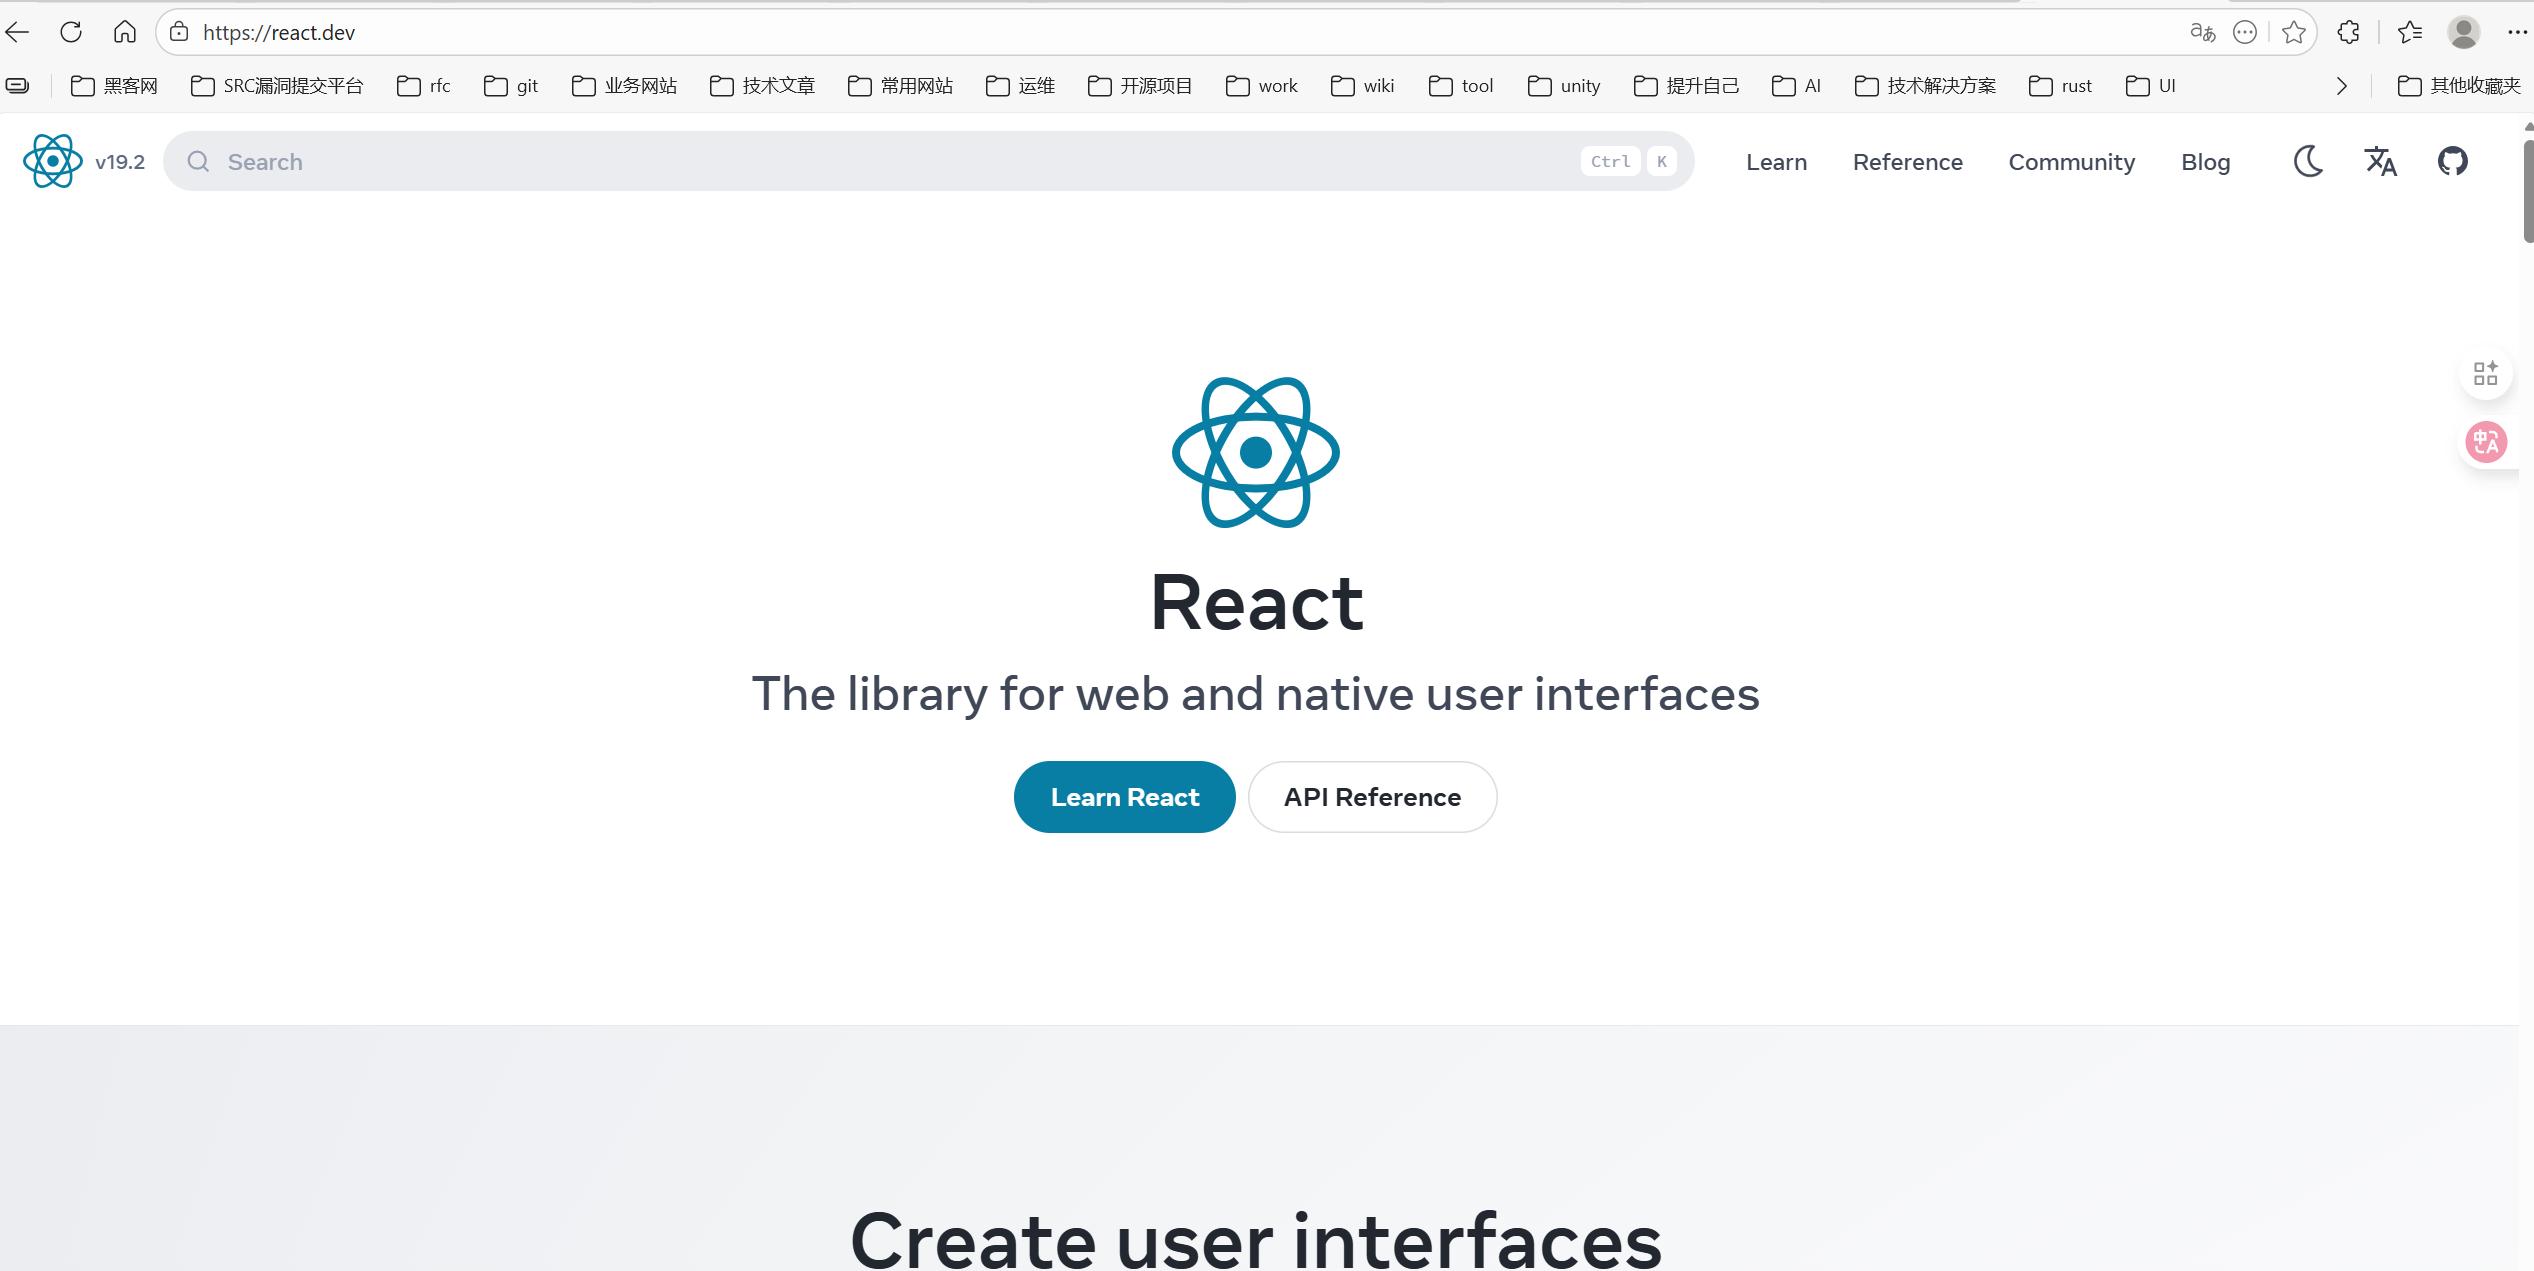
Task: Toggle dark mode moon icon
Action: (2308, 161)
